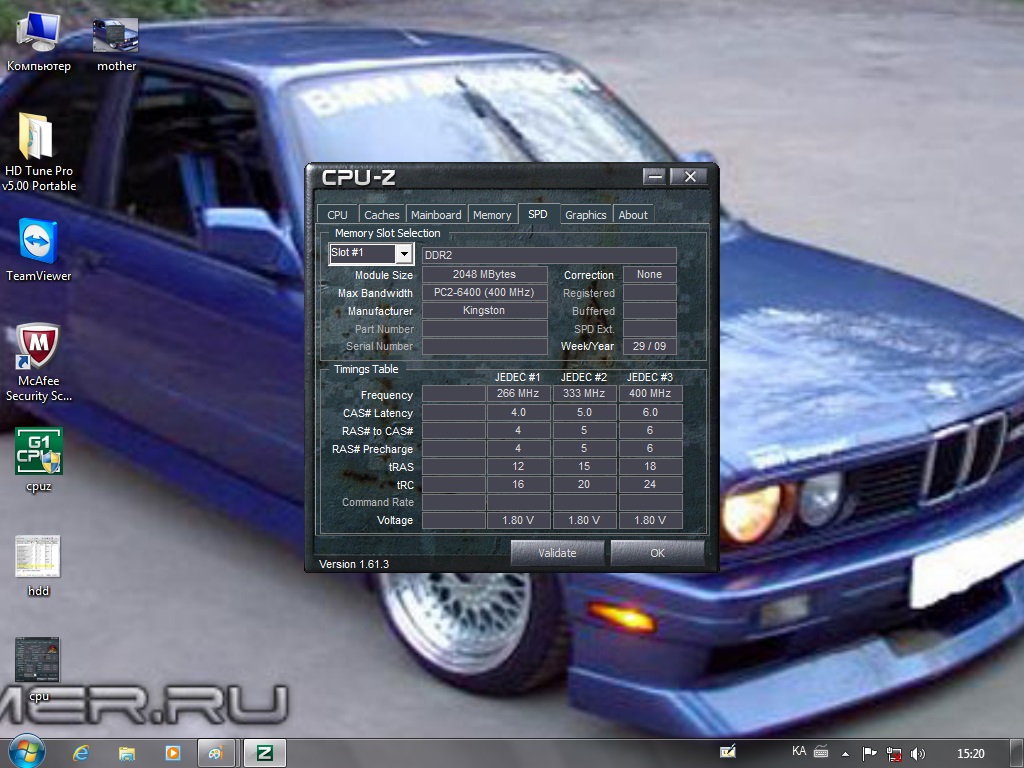The image size is (1024, 768).
Task: Open Windows Media Player from the taskbar
Action: [172, 753]
